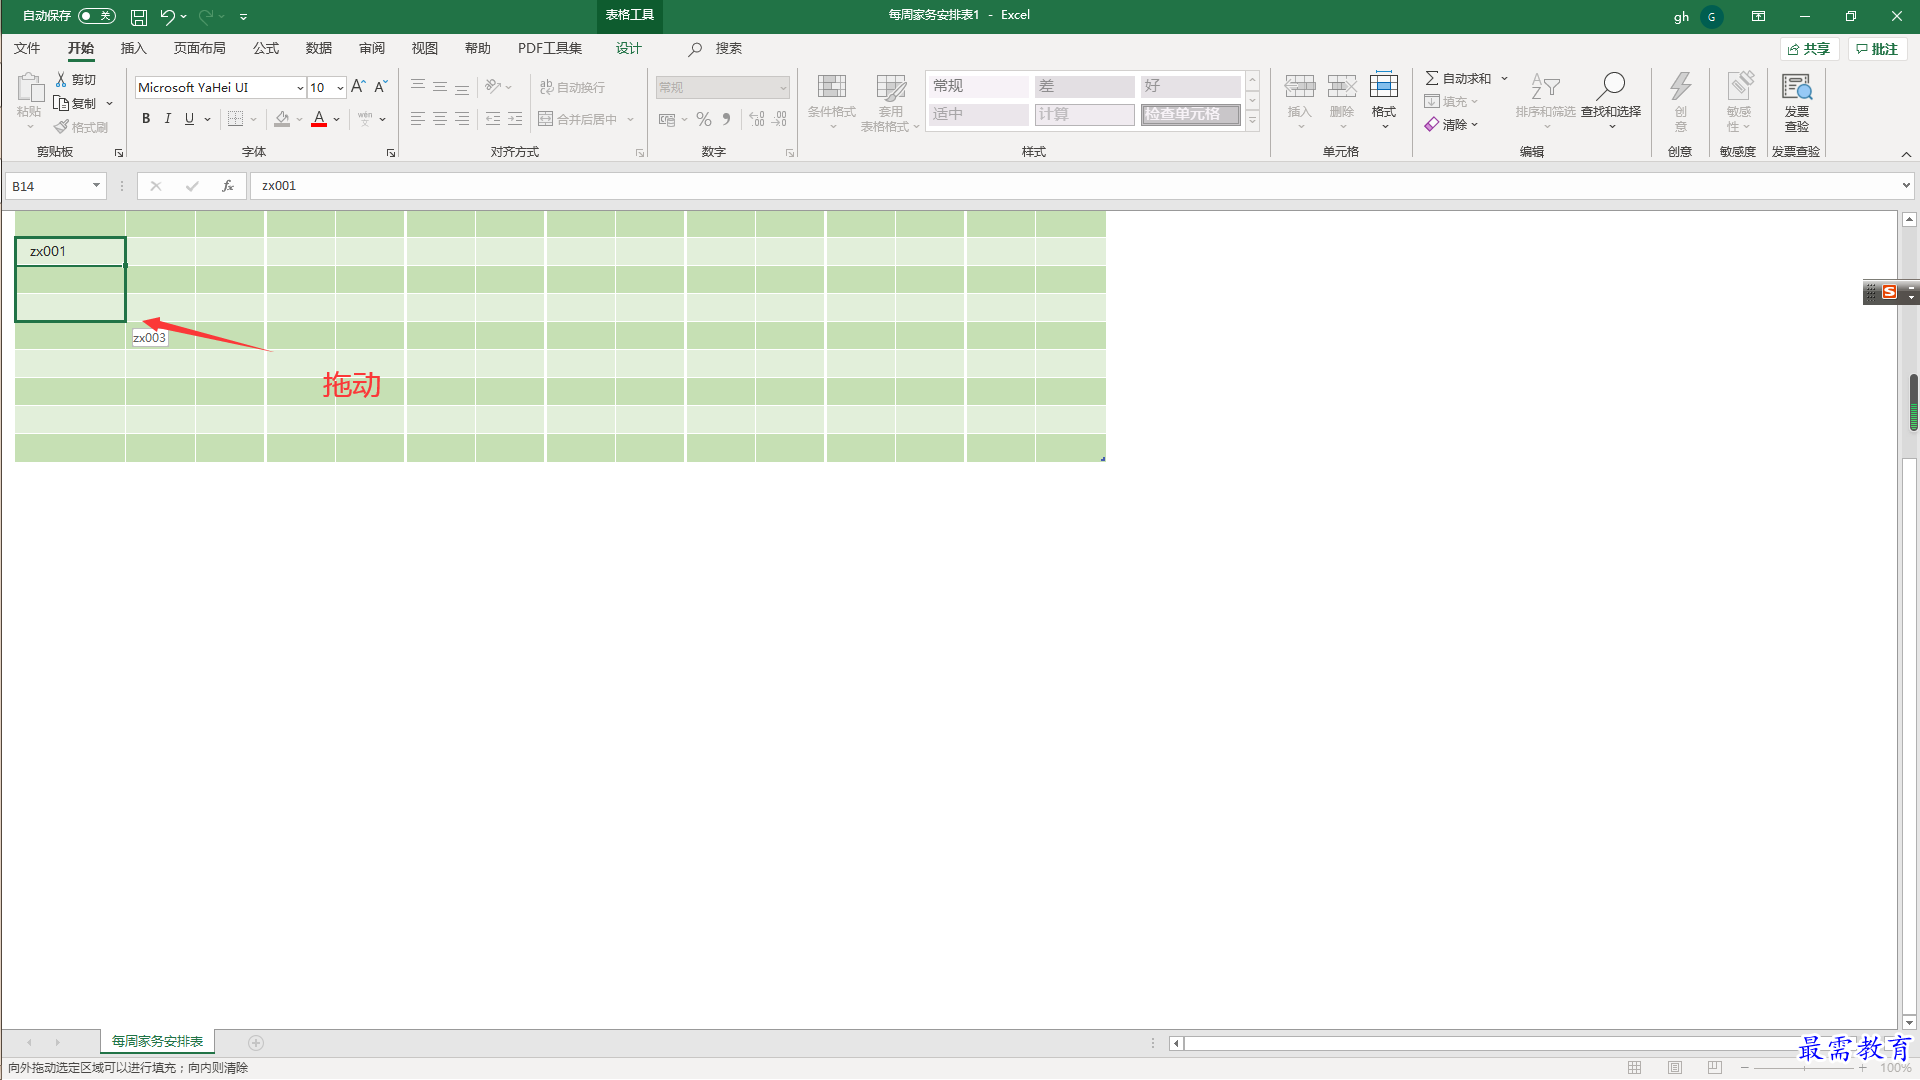Image resolution: width=1920 pixels, height=1080 pixels.
Task: Click increase decimal places icon
Action: pos(757,119)
